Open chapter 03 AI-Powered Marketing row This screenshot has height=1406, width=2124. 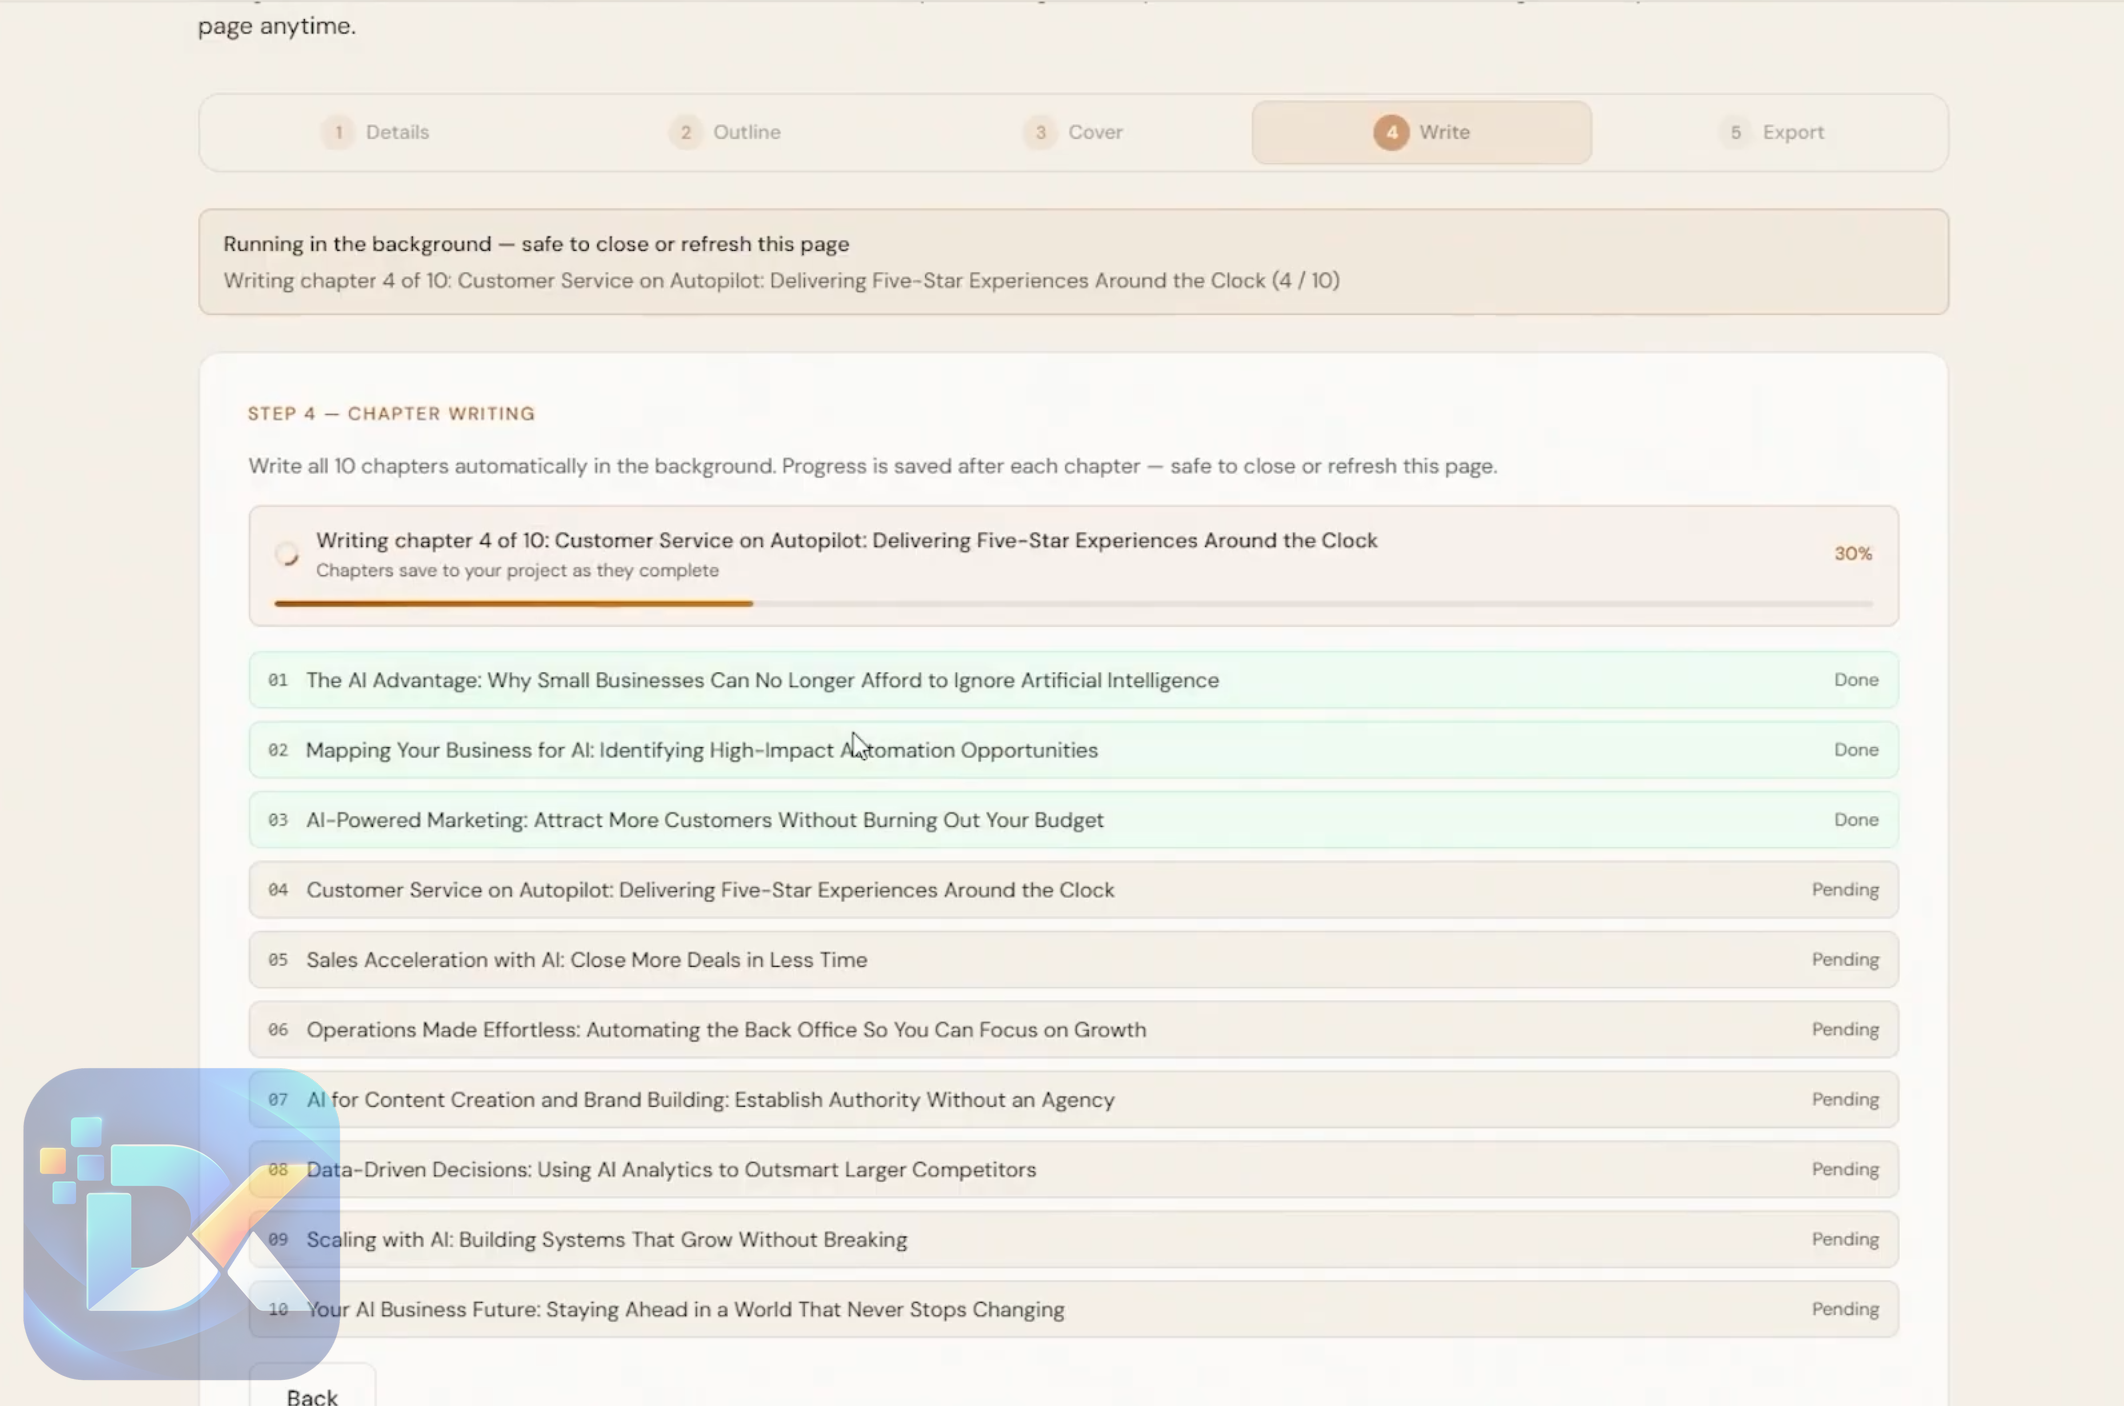[1073, 820]
